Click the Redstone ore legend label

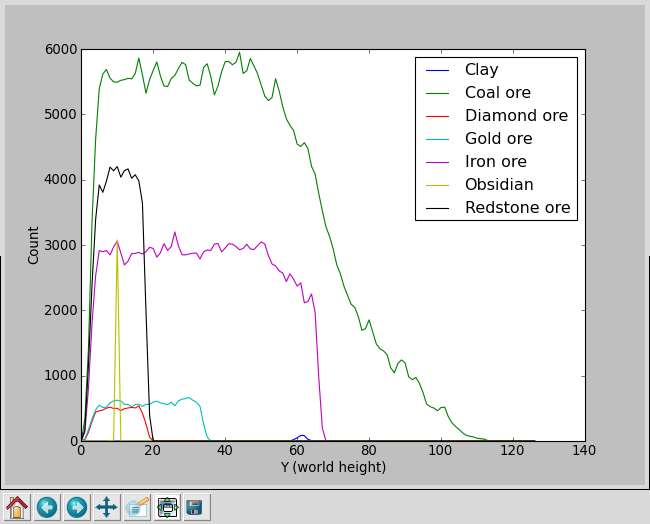click(517, 208)
